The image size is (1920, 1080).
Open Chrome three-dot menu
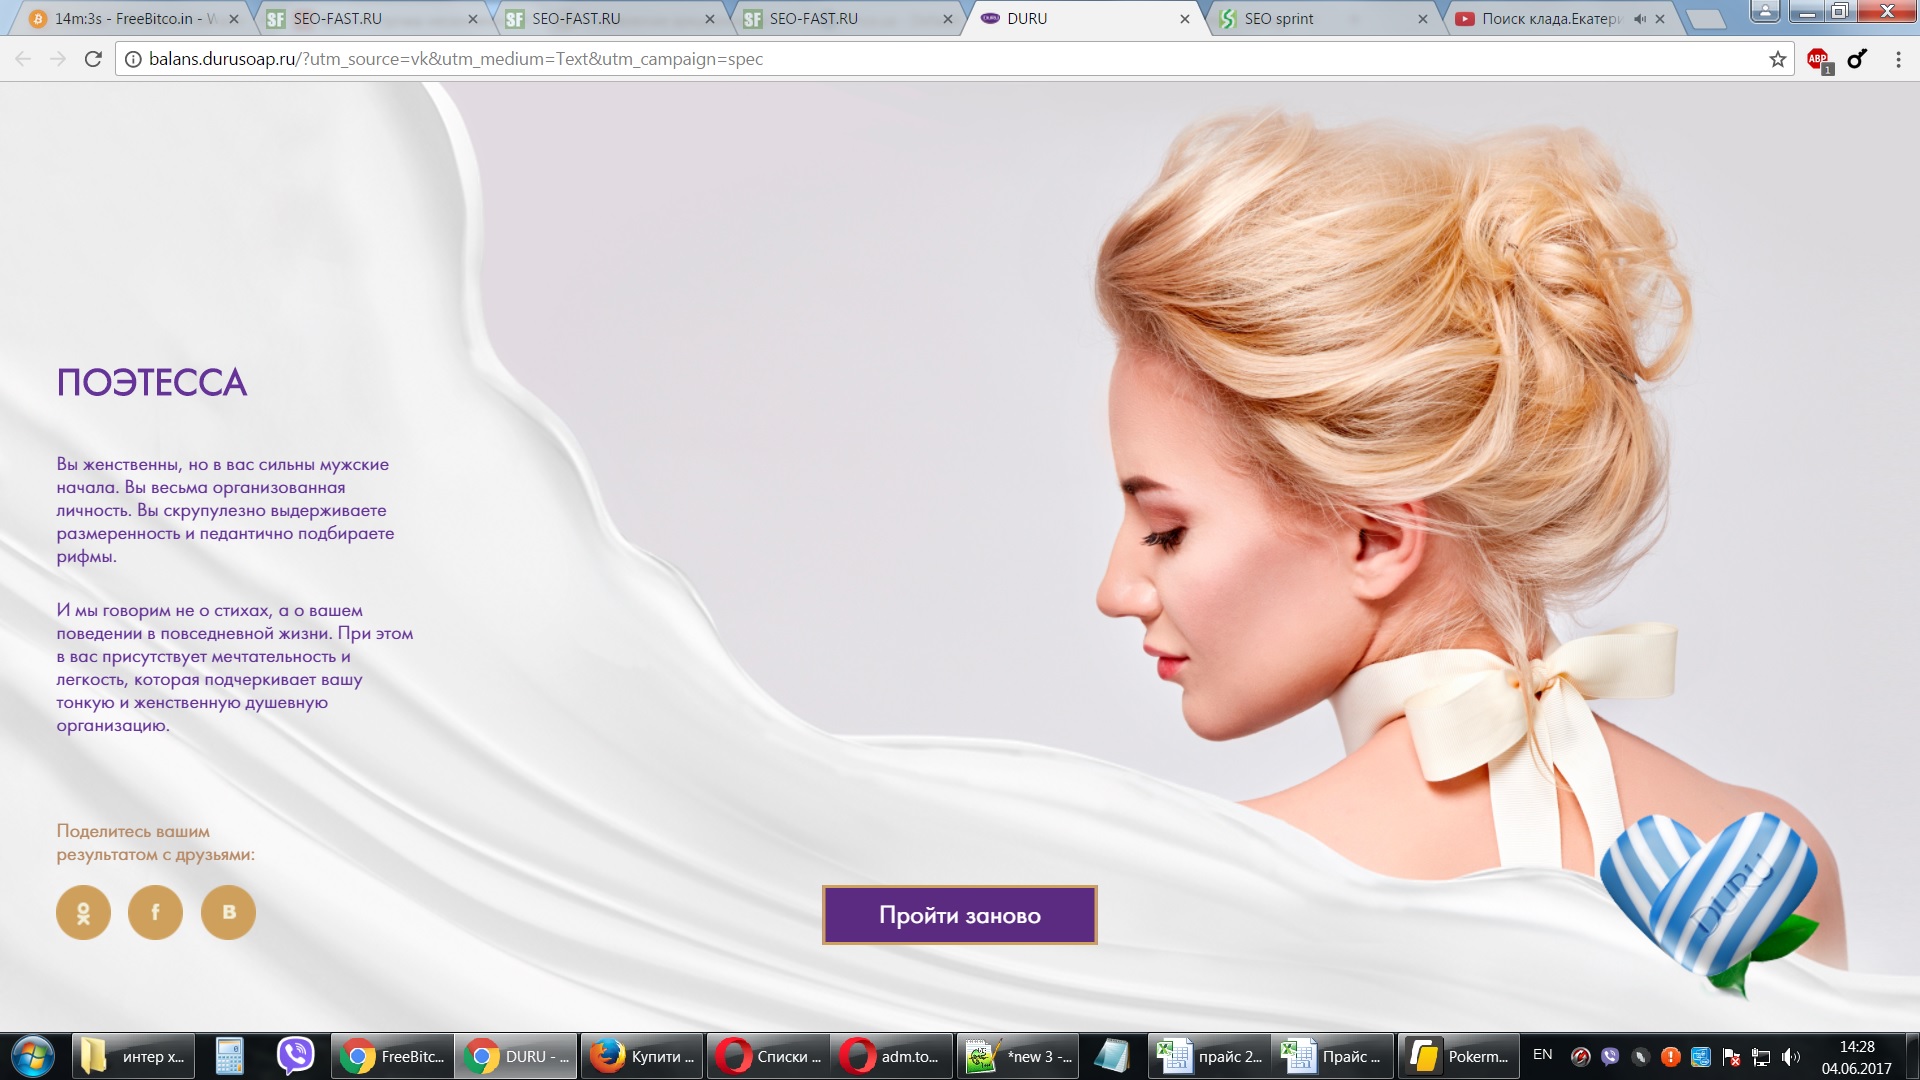pos(1897,60)
